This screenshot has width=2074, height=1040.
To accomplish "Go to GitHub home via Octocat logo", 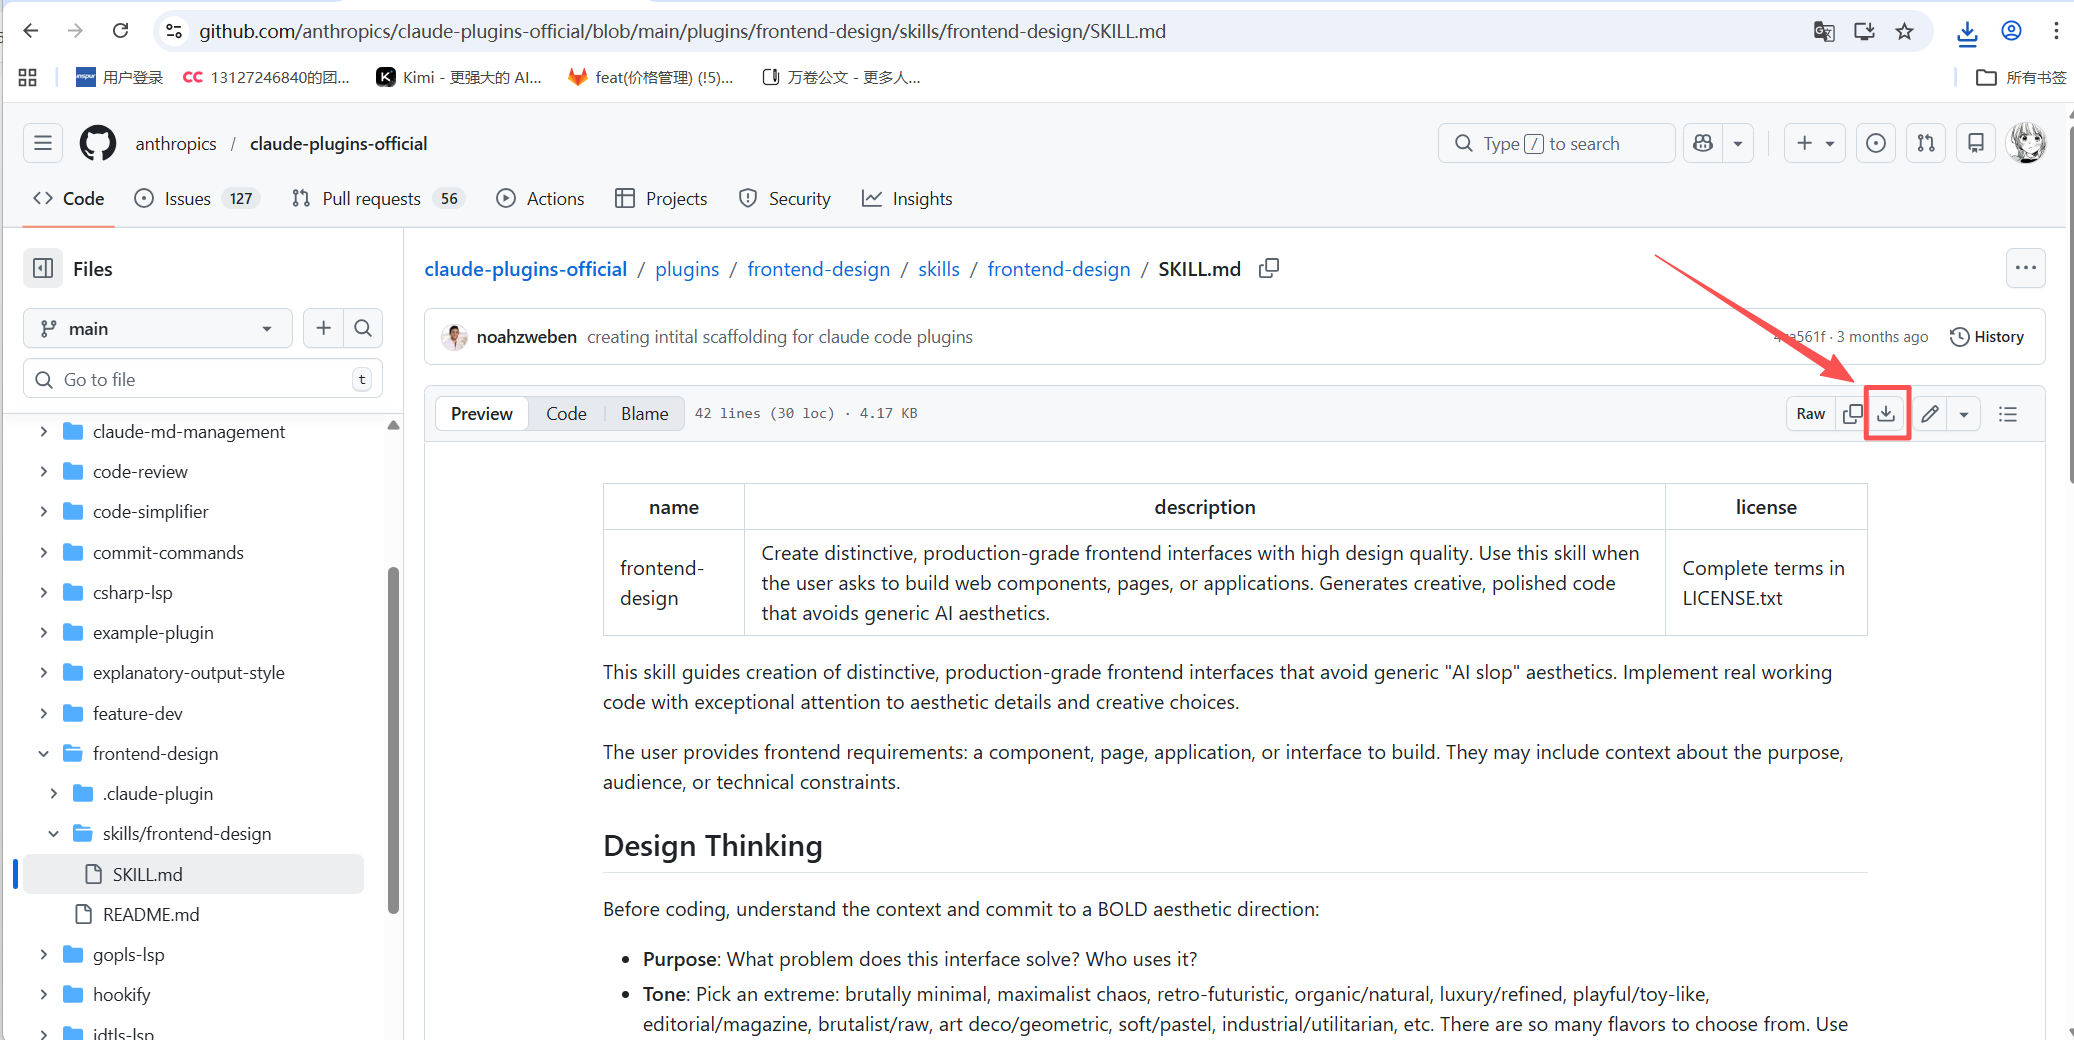I will pos(98,143).
